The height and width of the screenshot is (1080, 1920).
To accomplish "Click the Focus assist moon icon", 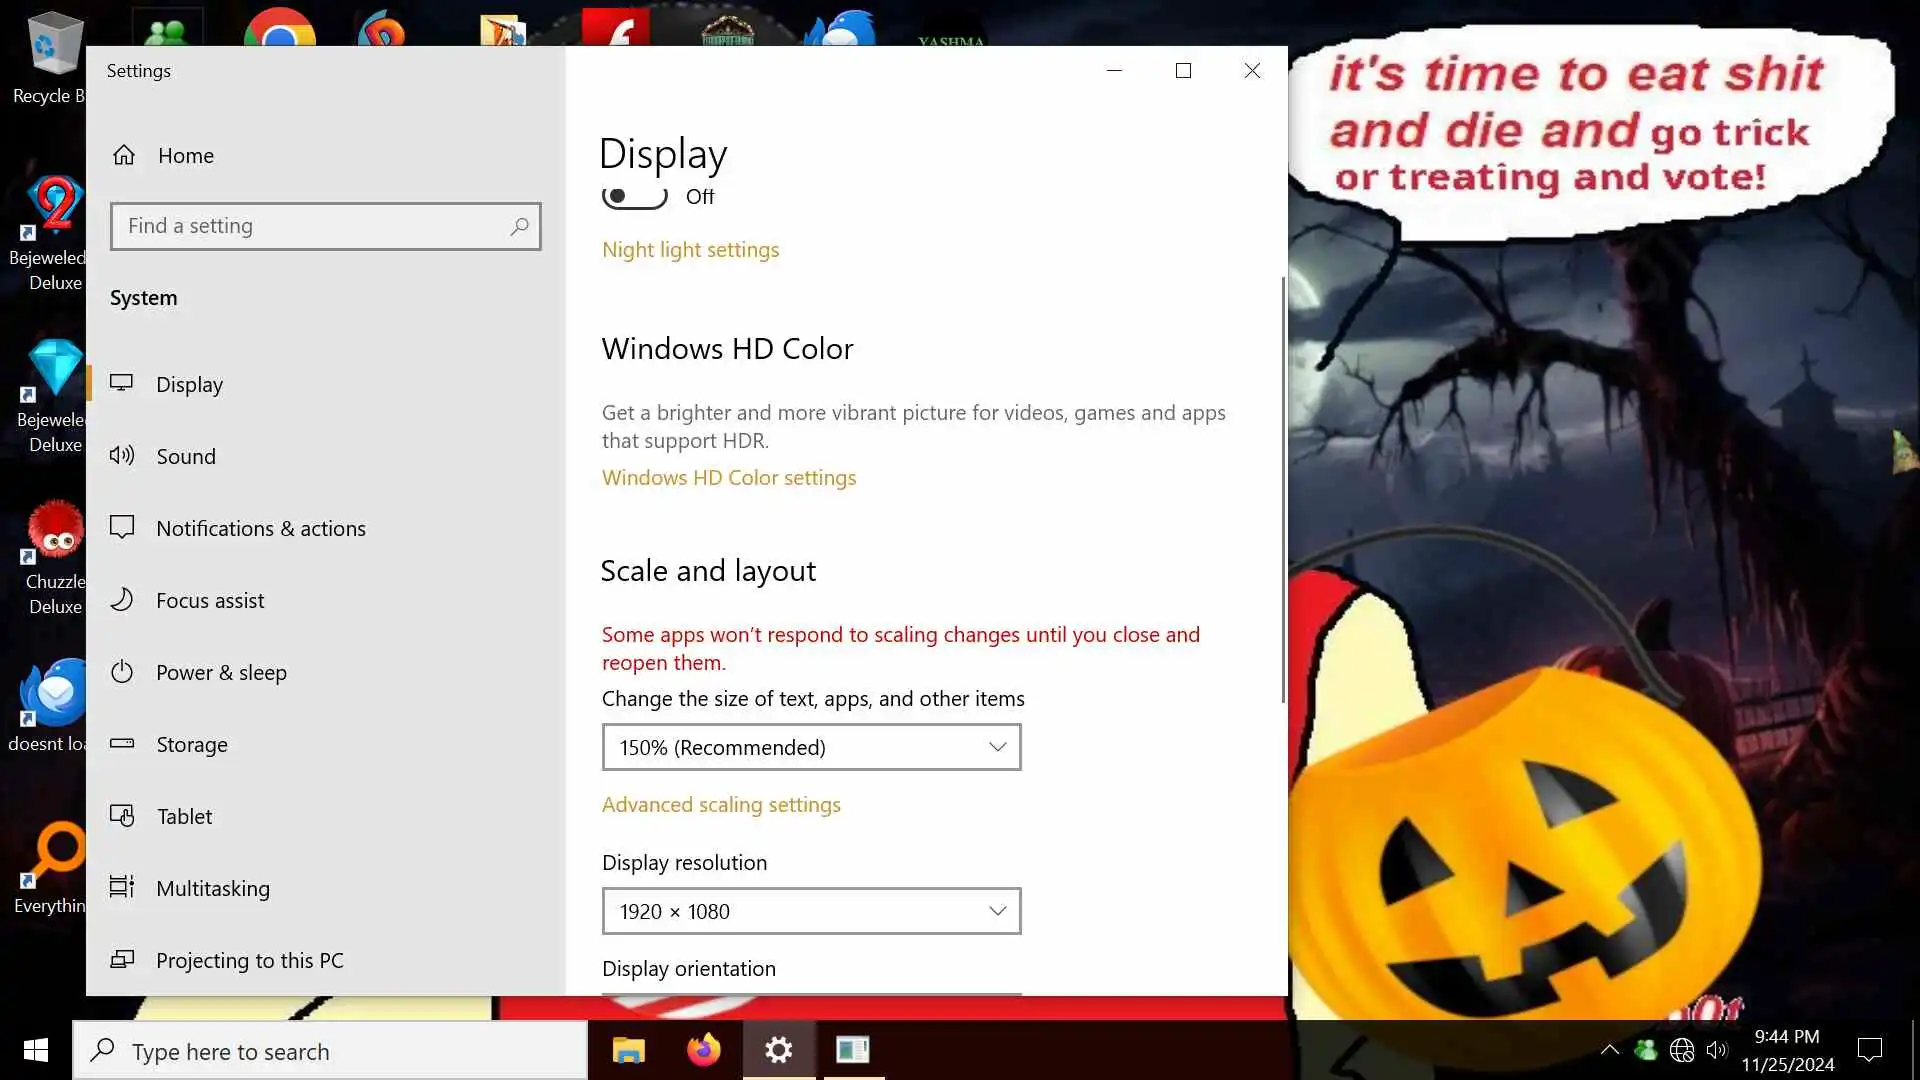I will [122, 600].
